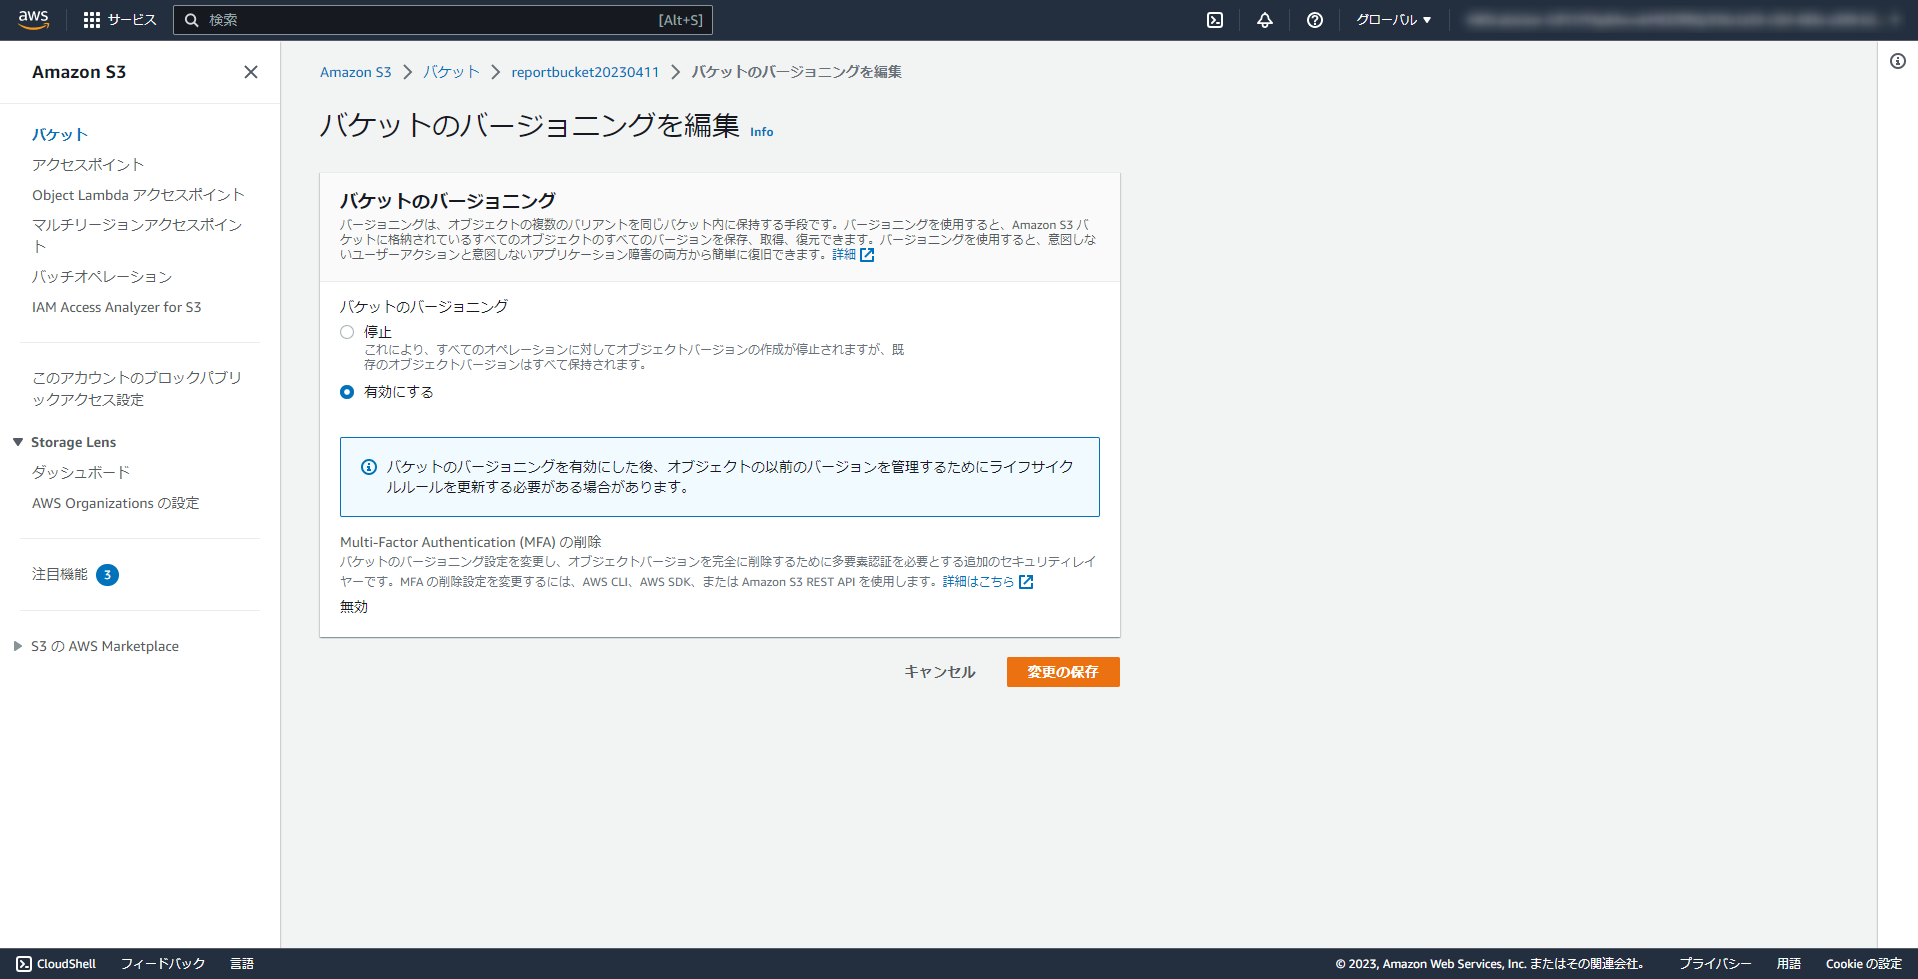The height and width of the screenshot is (979, 1918).
Task: Open the notifications bell
Action: pos(1264,19)
